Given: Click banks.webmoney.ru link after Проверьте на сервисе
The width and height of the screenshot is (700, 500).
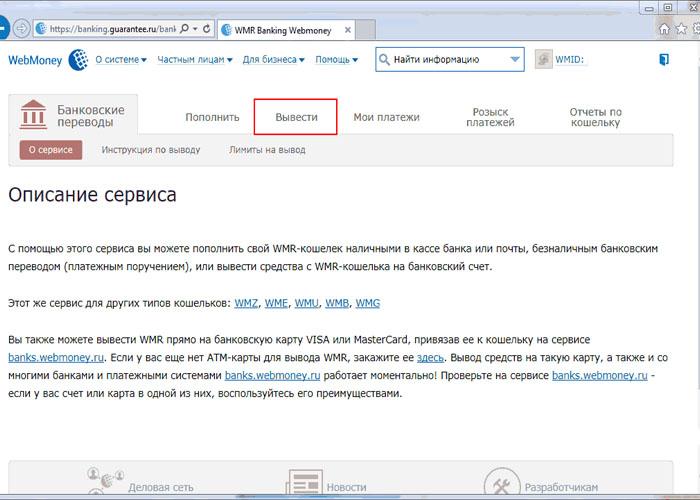Looking at the screenshot, I should coord(600,375).
